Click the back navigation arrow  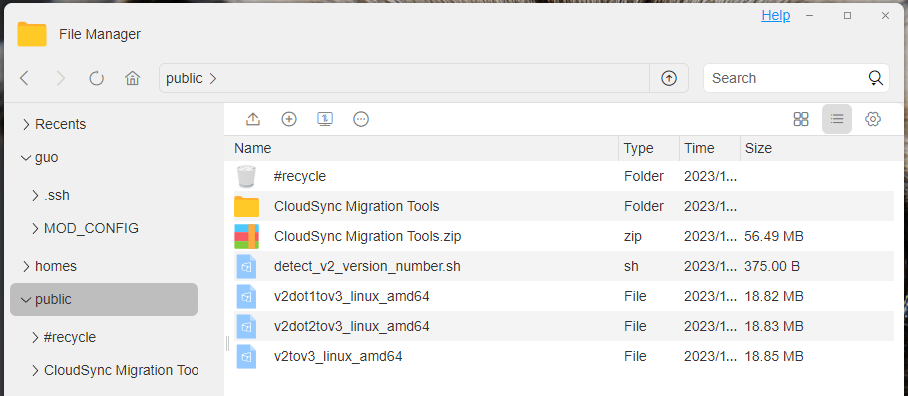pos(24,78)
